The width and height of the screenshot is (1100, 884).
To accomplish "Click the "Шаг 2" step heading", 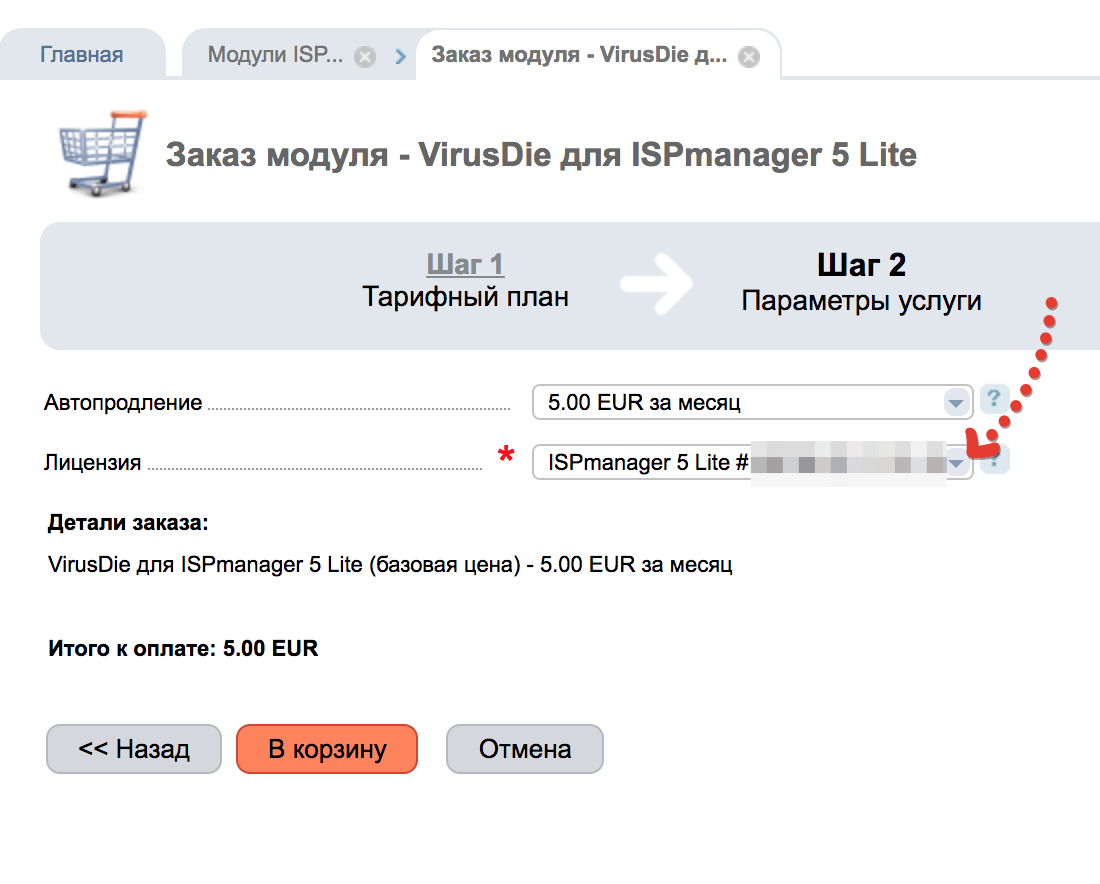I will point(861,265).
